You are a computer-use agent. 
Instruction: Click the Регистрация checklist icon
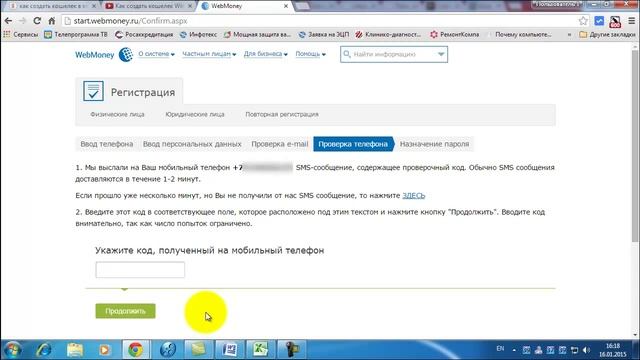93,91
